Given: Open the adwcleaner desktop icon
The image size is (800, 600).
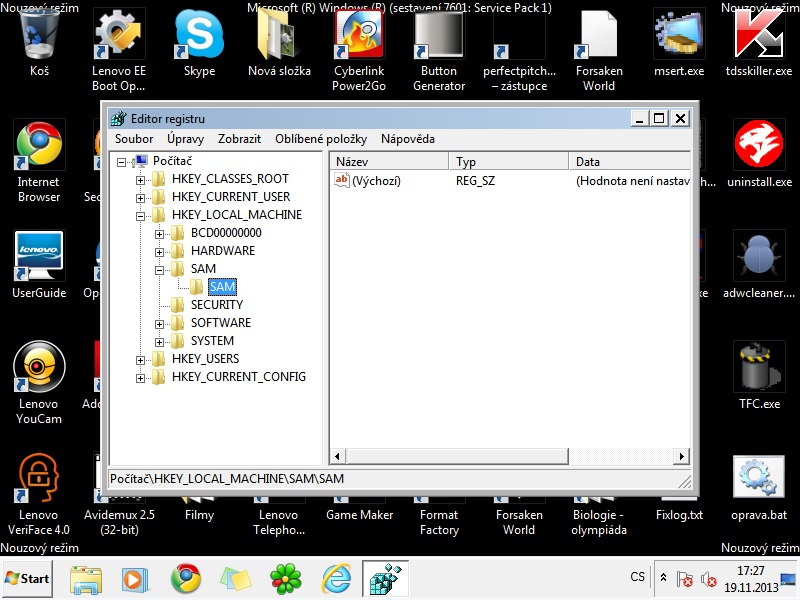Looking at the screenshot, I should pos(759,257).
